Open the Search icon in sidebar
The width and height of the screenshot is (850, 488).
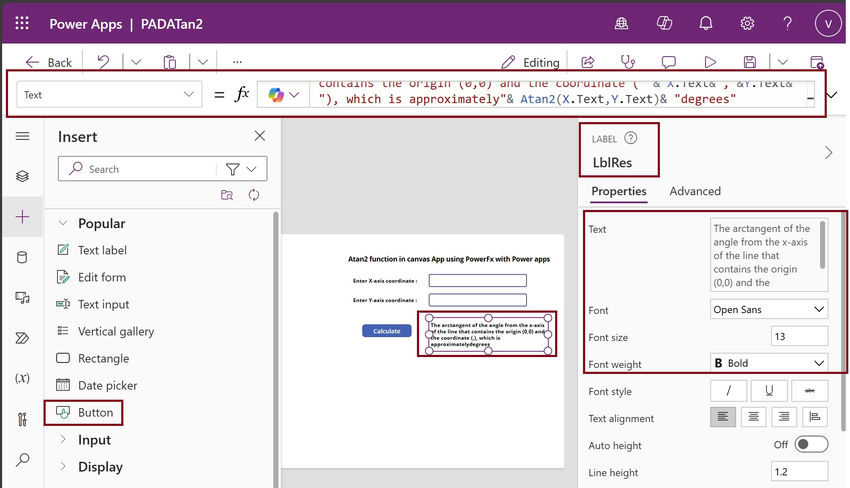click(22, 460)
